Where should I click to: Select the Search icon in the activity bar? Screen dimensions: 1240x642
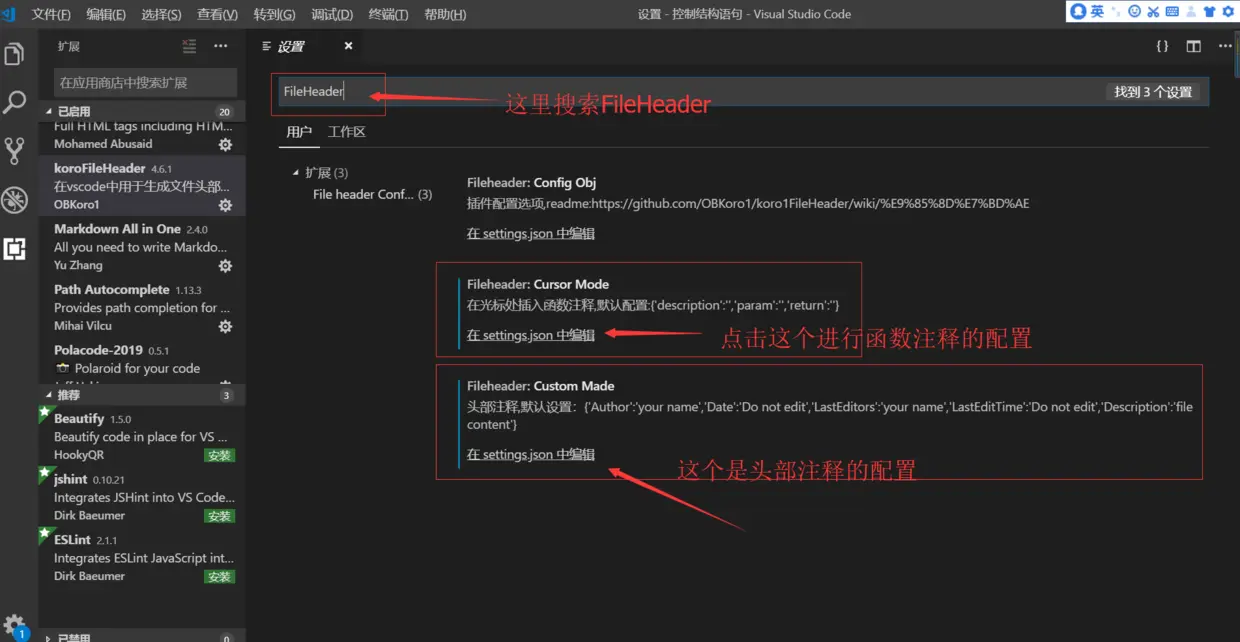pos(15,102)
